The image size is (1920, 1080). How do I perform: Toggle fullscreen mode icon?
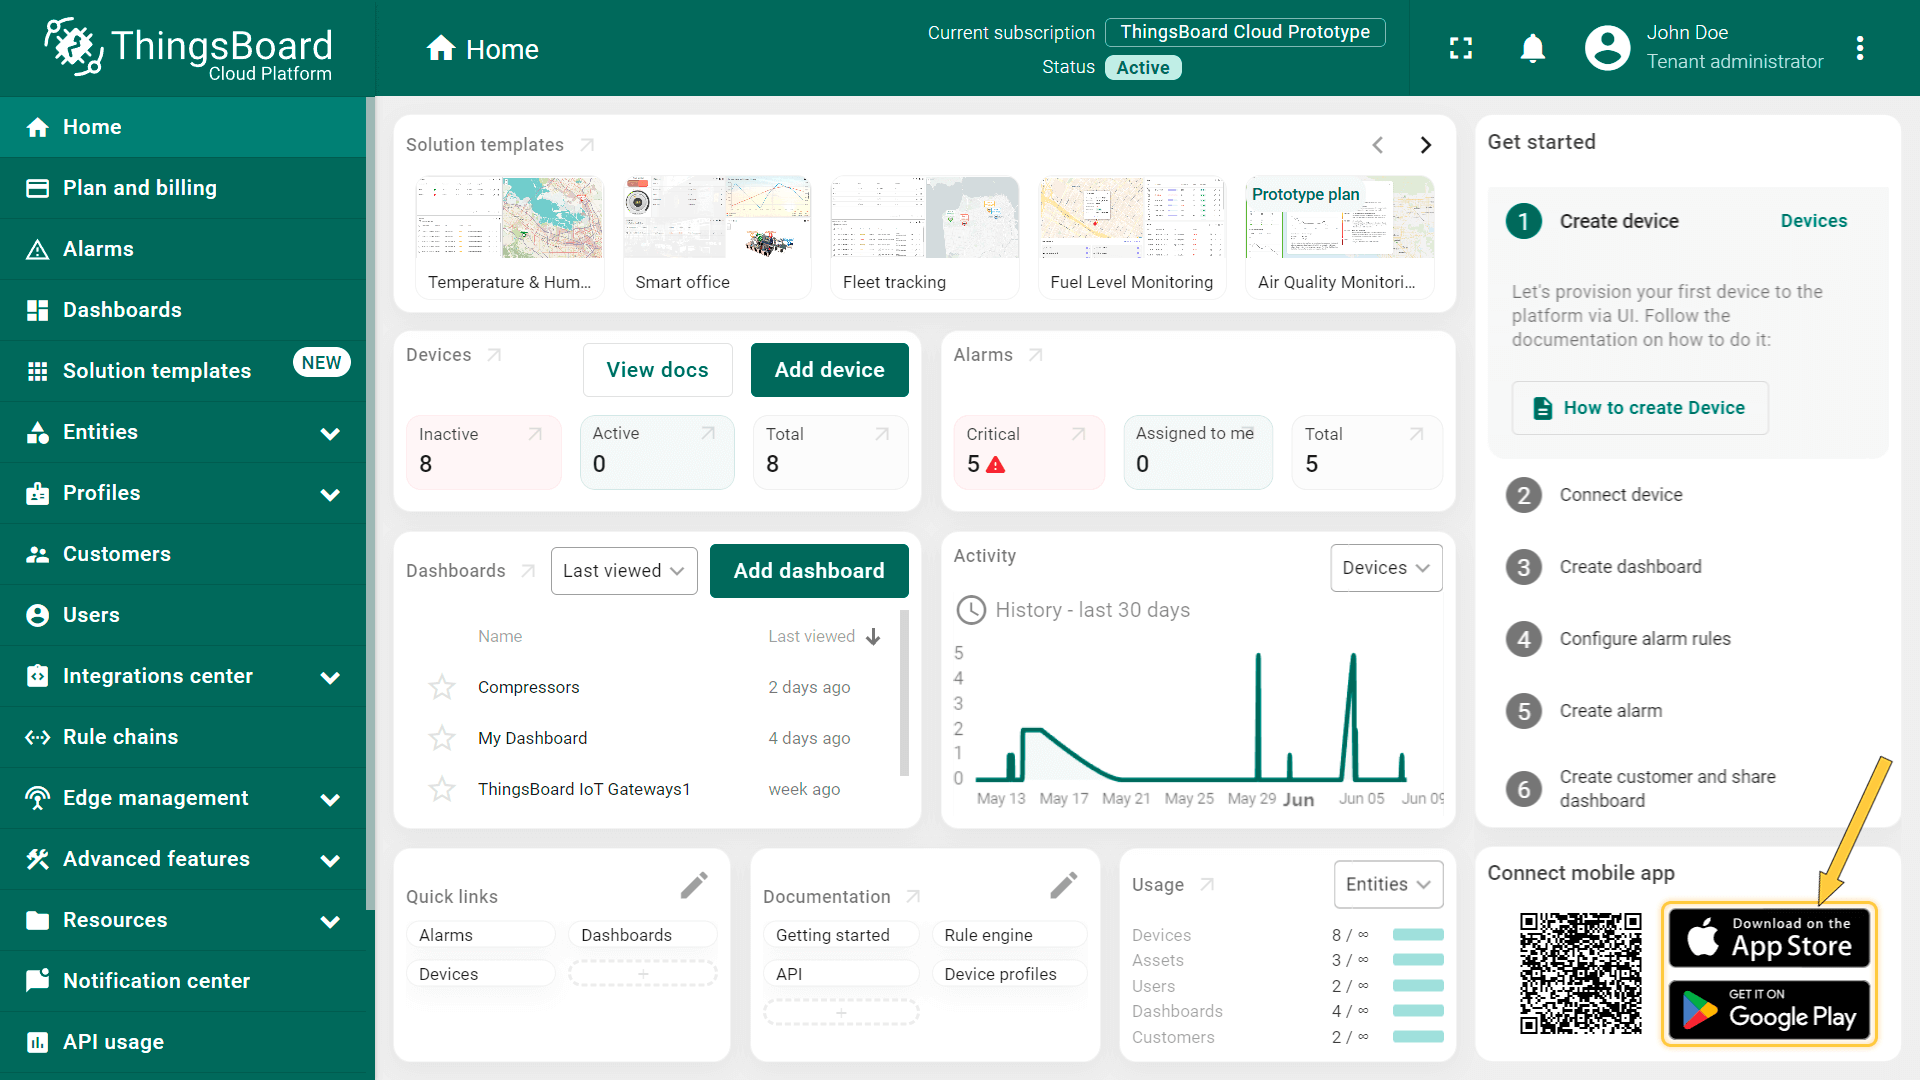[x=1461, y=48]
